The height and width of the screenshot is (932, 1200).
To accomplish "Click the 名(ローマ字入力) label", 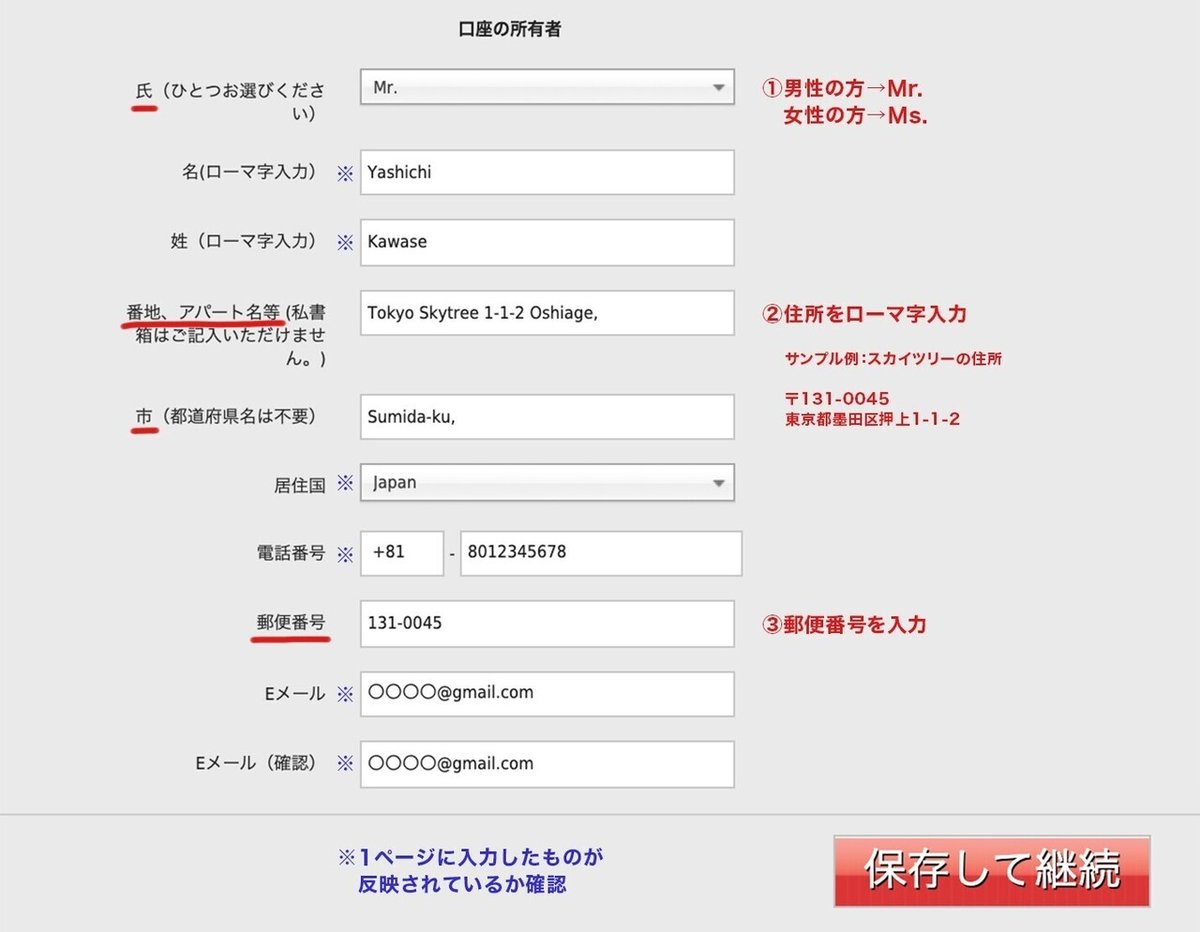I will [250, 172].
